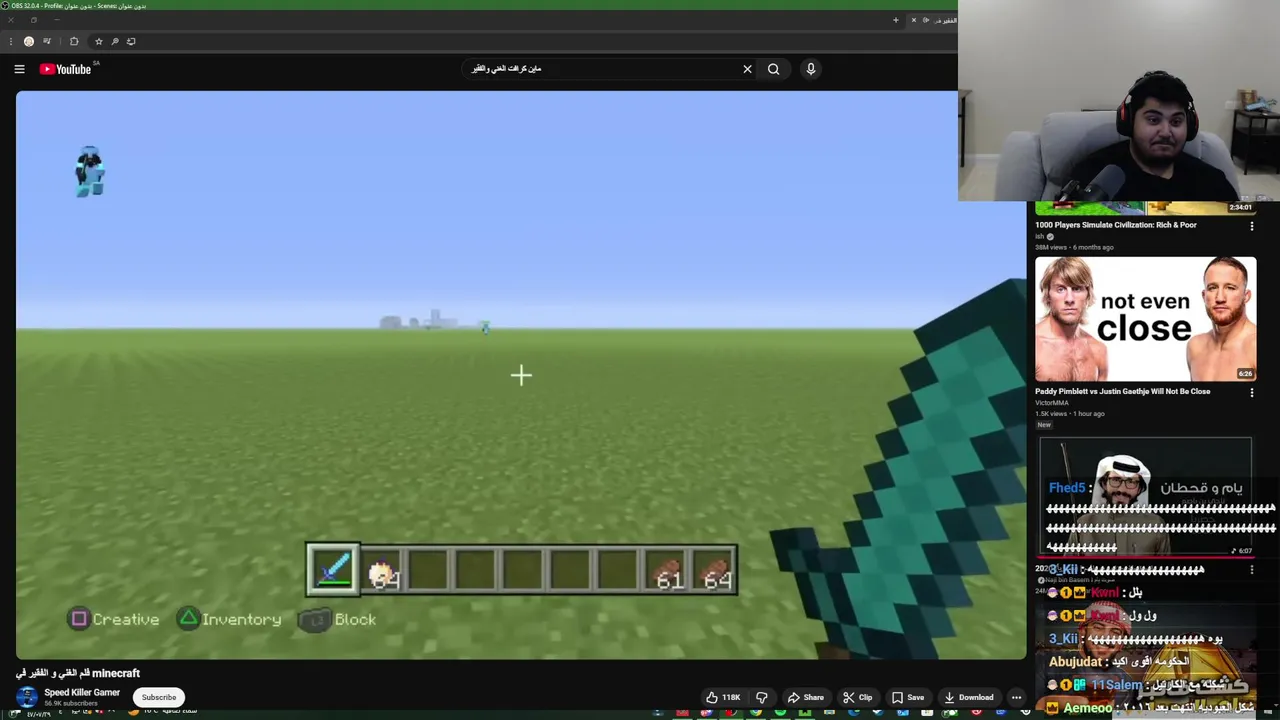Save the video to a playlist
This screenshot has width=1280, height=720.
908,697
